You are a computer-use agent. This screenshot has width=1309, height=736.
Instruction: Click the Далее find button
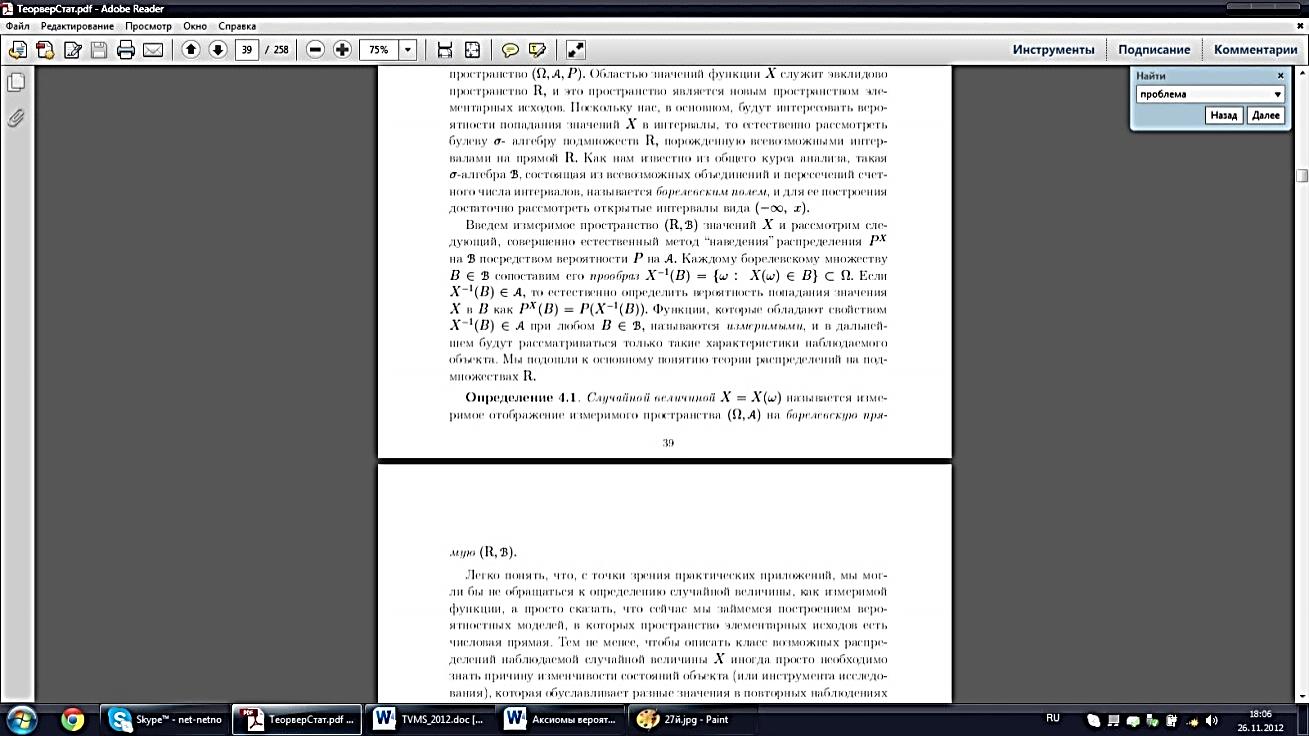1265,115
